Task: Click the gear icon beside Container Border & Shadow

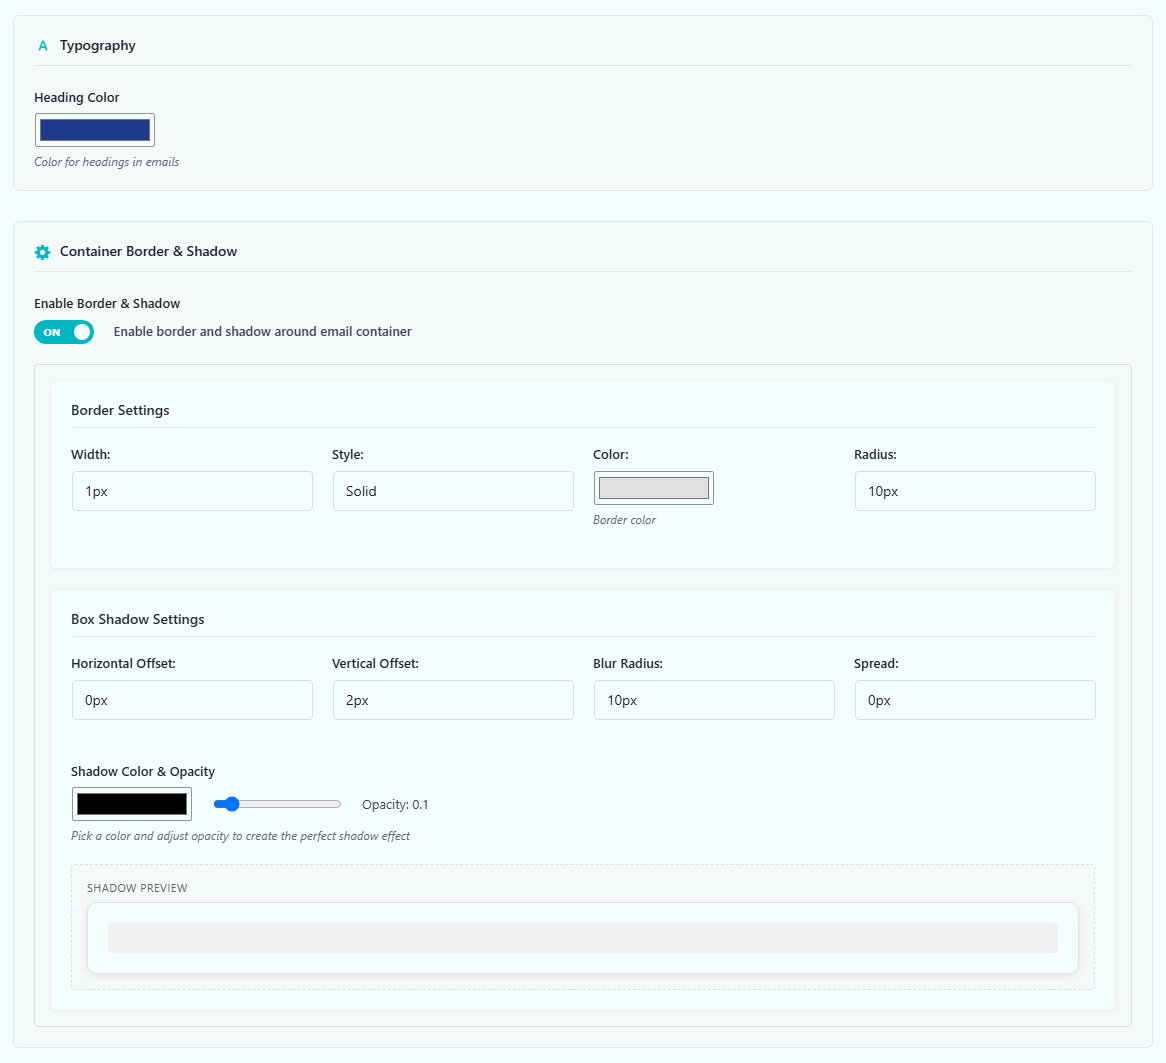Action: [42, 252]
